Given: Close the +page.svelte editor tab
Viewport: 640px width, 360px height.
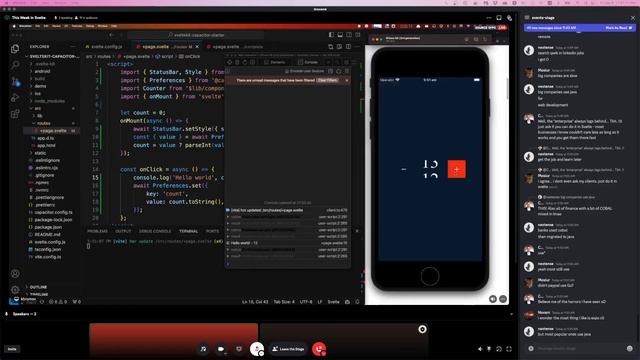Looking at the screenshot, I should point(197,47).
